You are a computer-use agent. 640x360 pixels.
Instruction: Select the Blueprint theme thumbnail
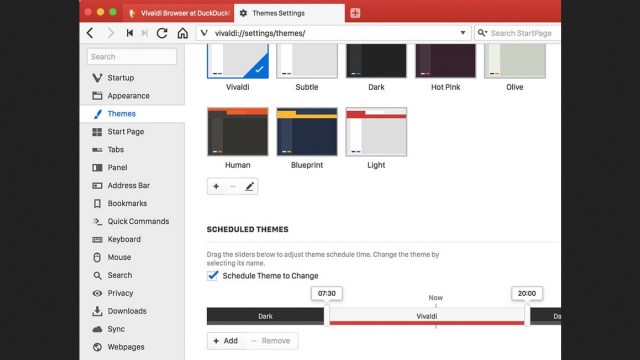click(x=307, y=131)
